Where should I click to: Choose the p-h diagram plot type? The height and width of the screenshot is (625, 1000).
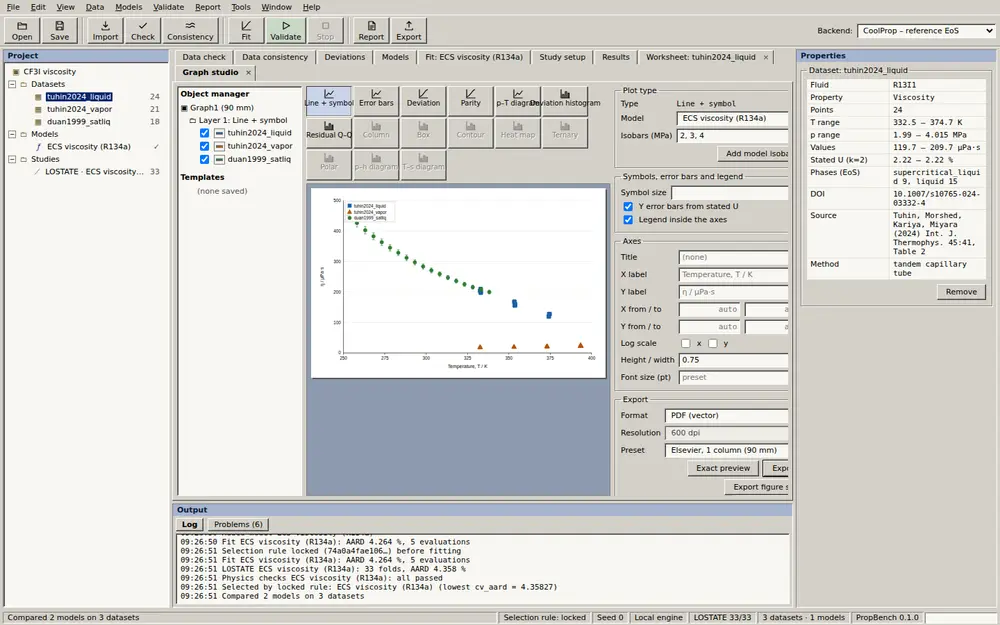[x=376, y=165]
